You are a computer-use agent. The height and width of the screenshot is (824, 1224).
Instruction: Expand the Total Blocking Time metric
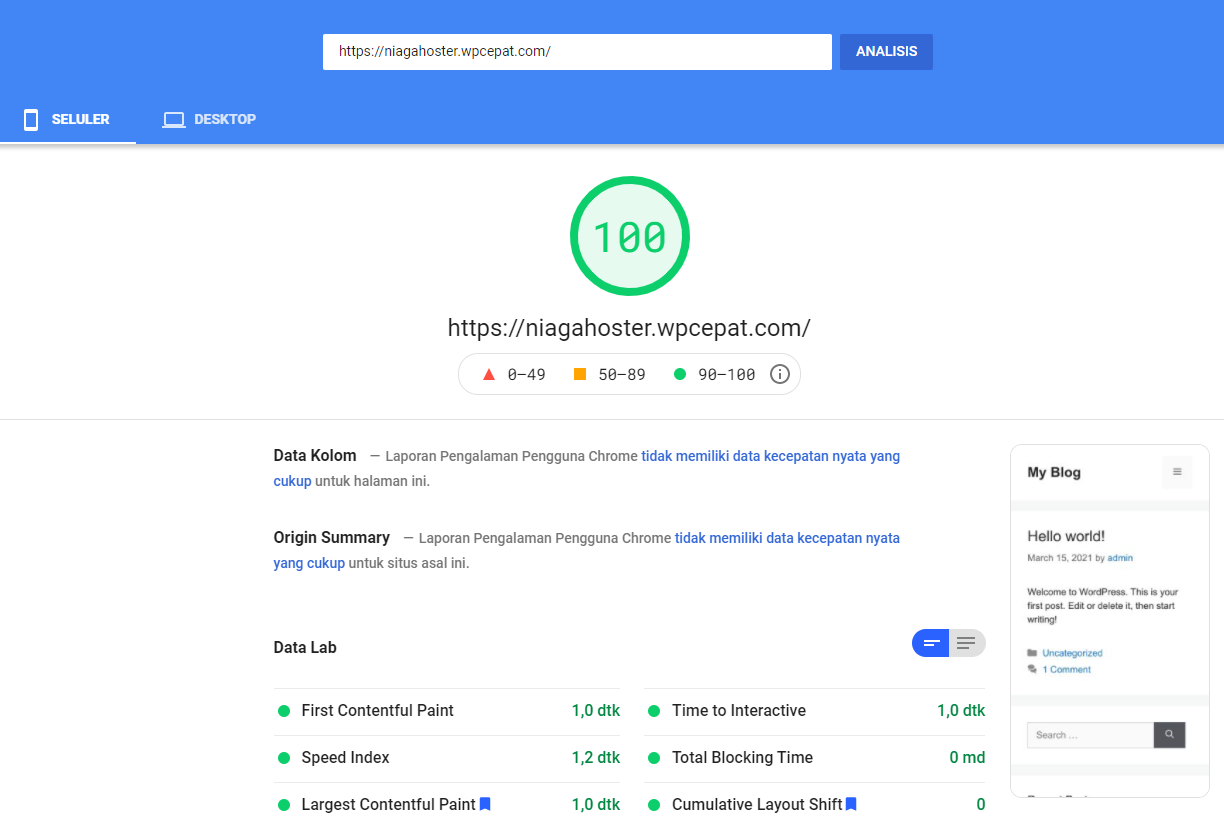click(x=741, y=758)
